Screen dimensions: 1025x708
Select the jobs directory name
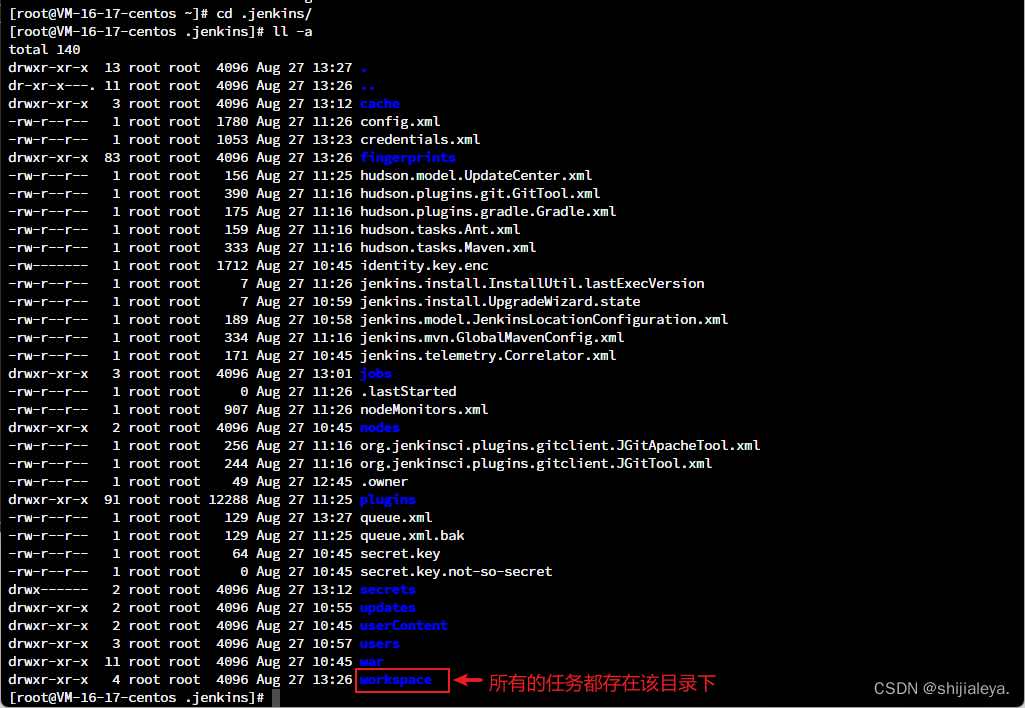pos(376,373)
